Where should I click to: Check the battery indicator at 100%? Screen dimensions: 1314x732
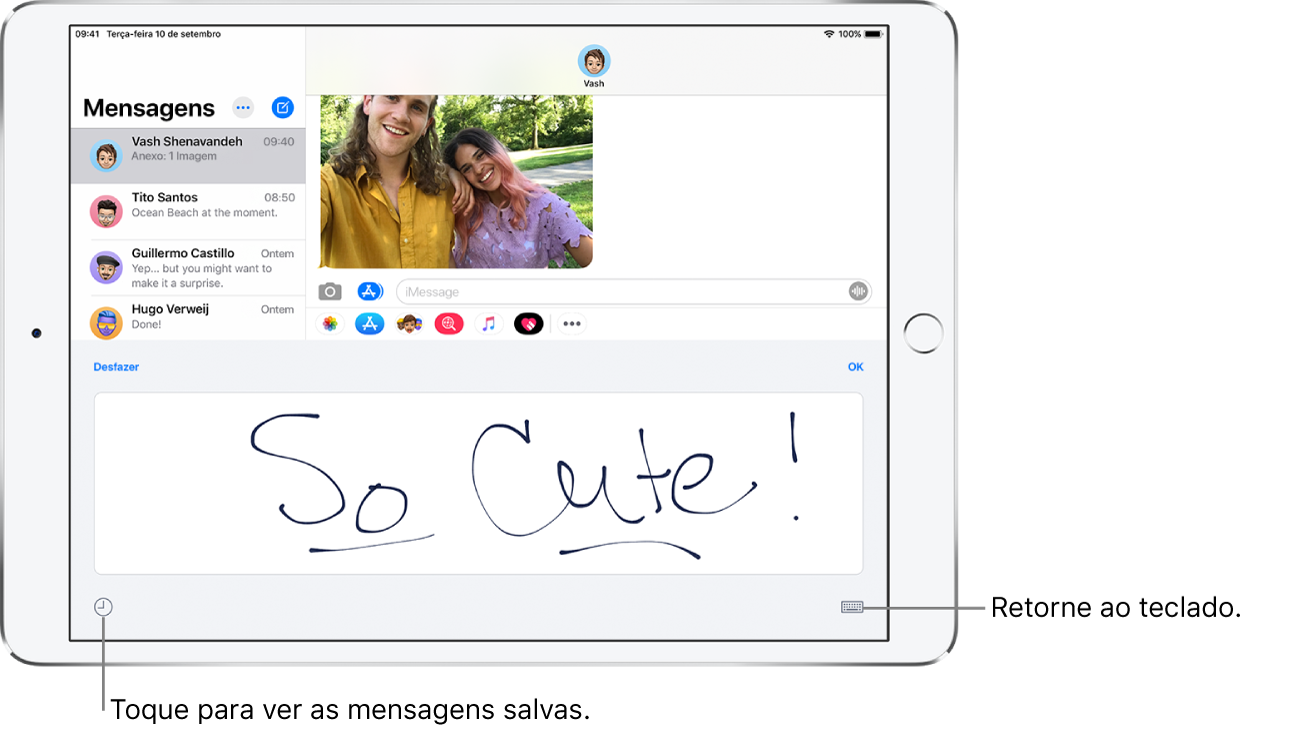[874, 34]
